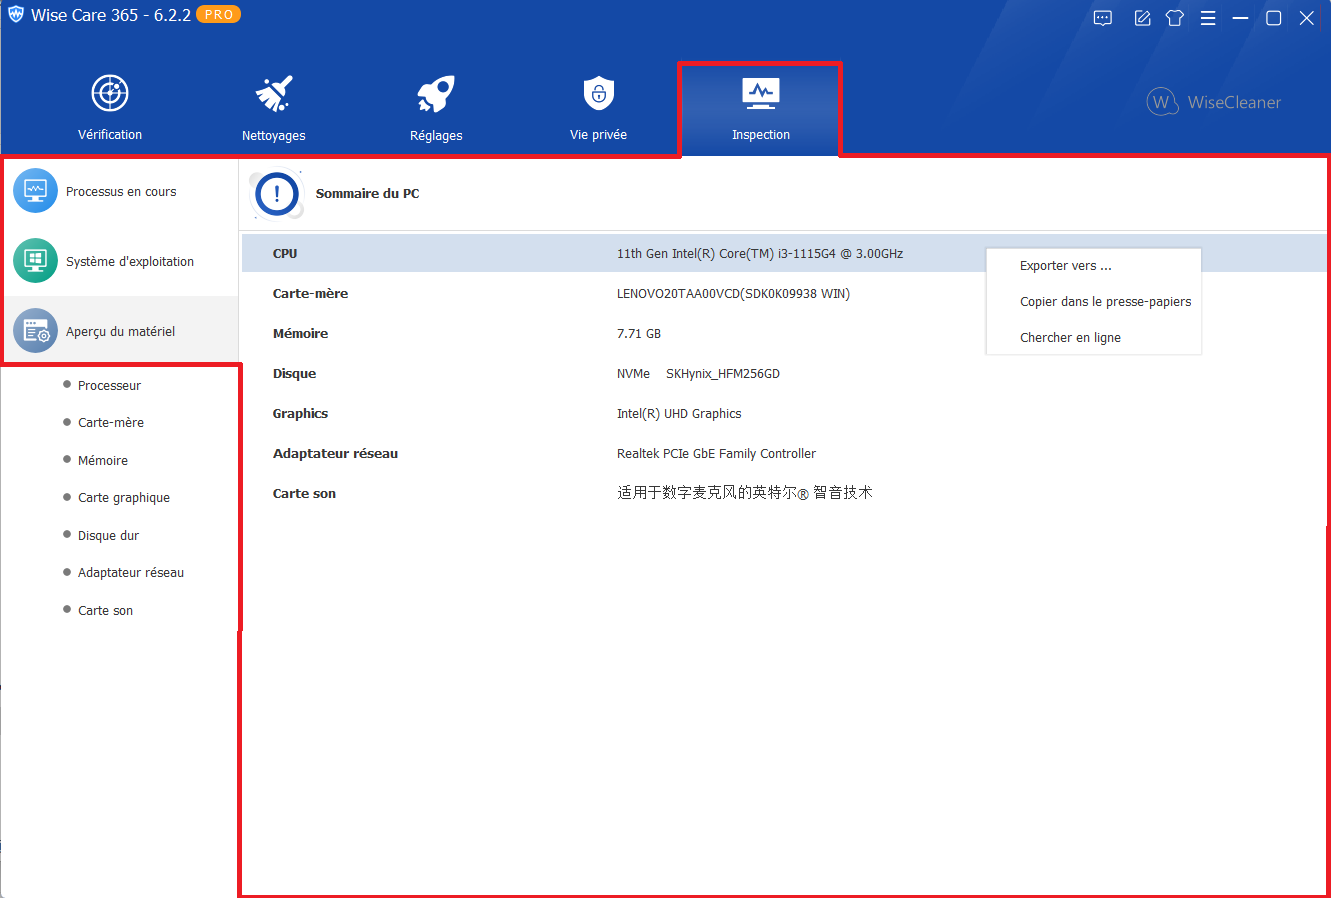The image size is (1331, 898).
Task: Select Carte graphique in sidebar
Action: point(124,498)
